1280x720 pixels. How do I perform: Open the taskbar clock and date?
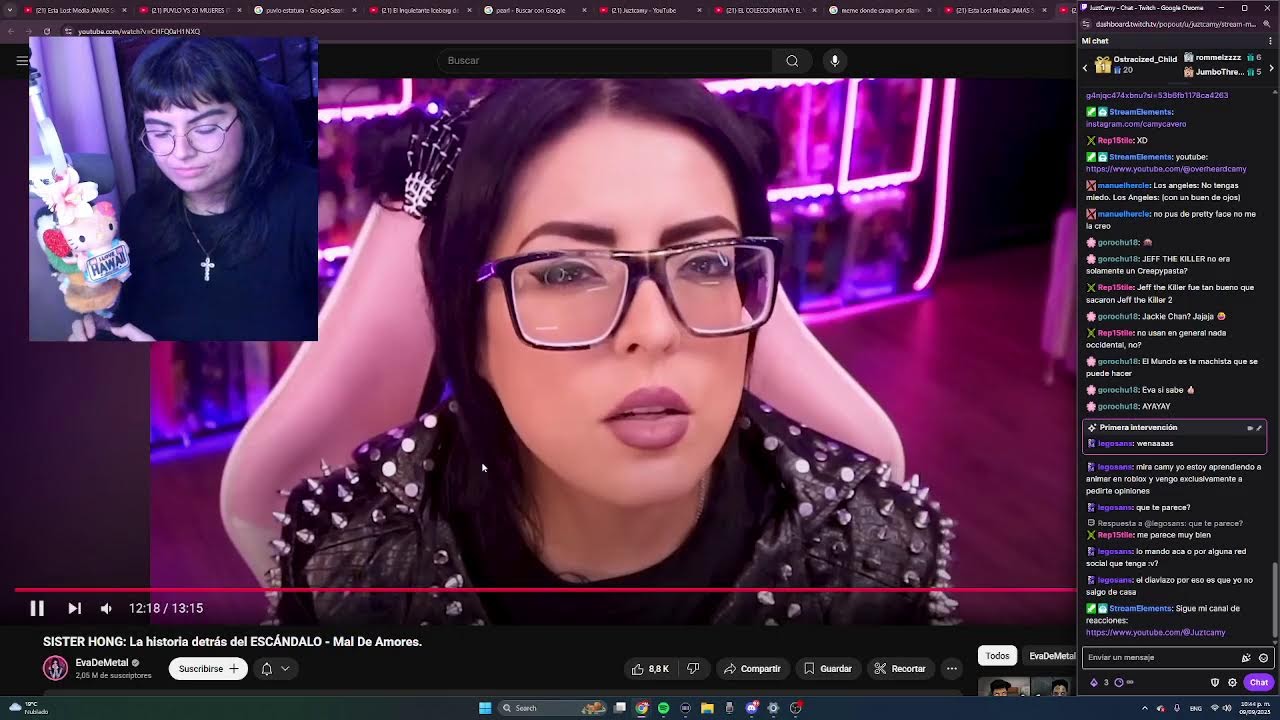pos(1255,708)
